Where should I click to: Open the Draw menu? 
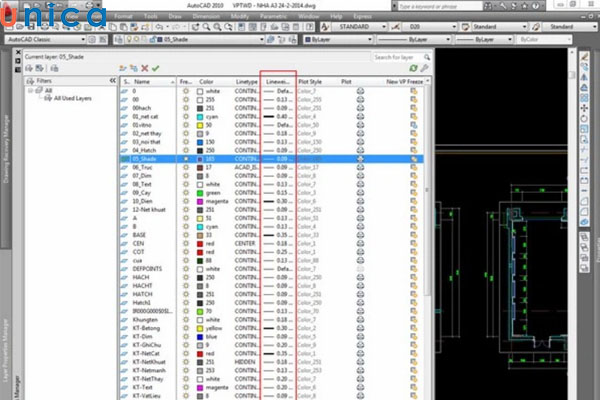pos(175,16)
